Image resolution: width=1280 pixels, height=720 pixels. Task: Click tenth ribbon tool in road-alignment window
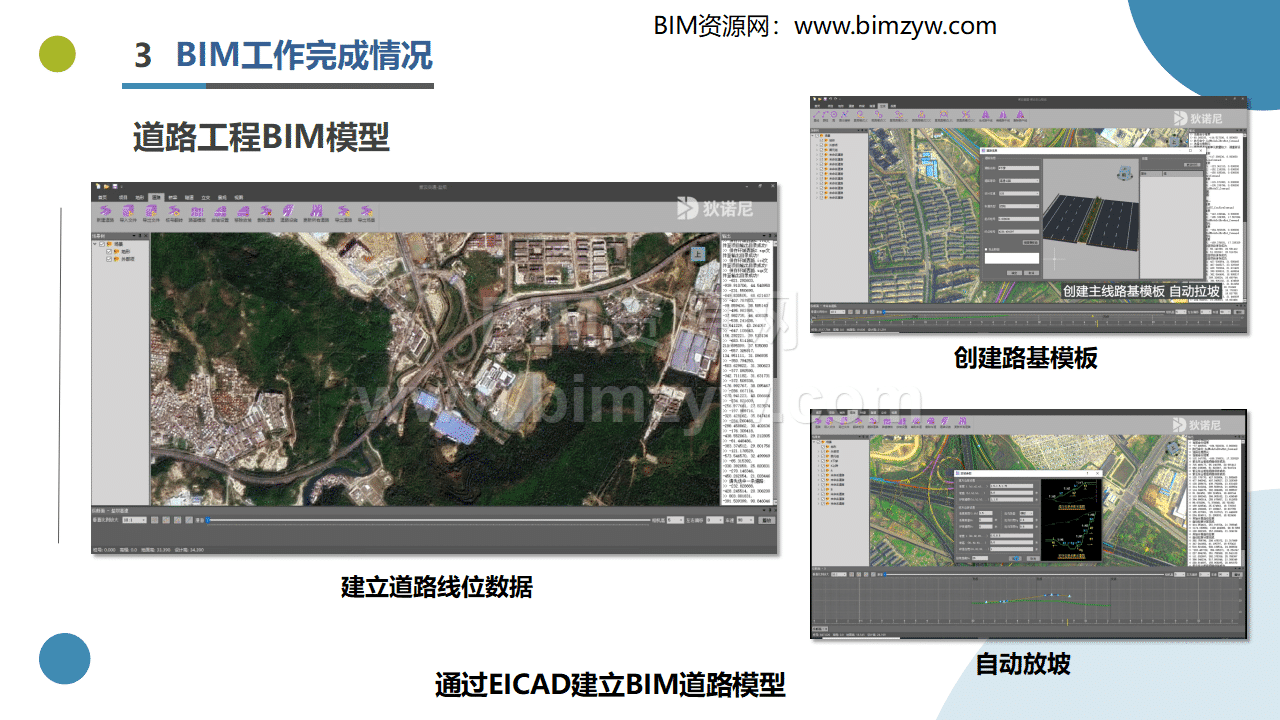point(316,214)
